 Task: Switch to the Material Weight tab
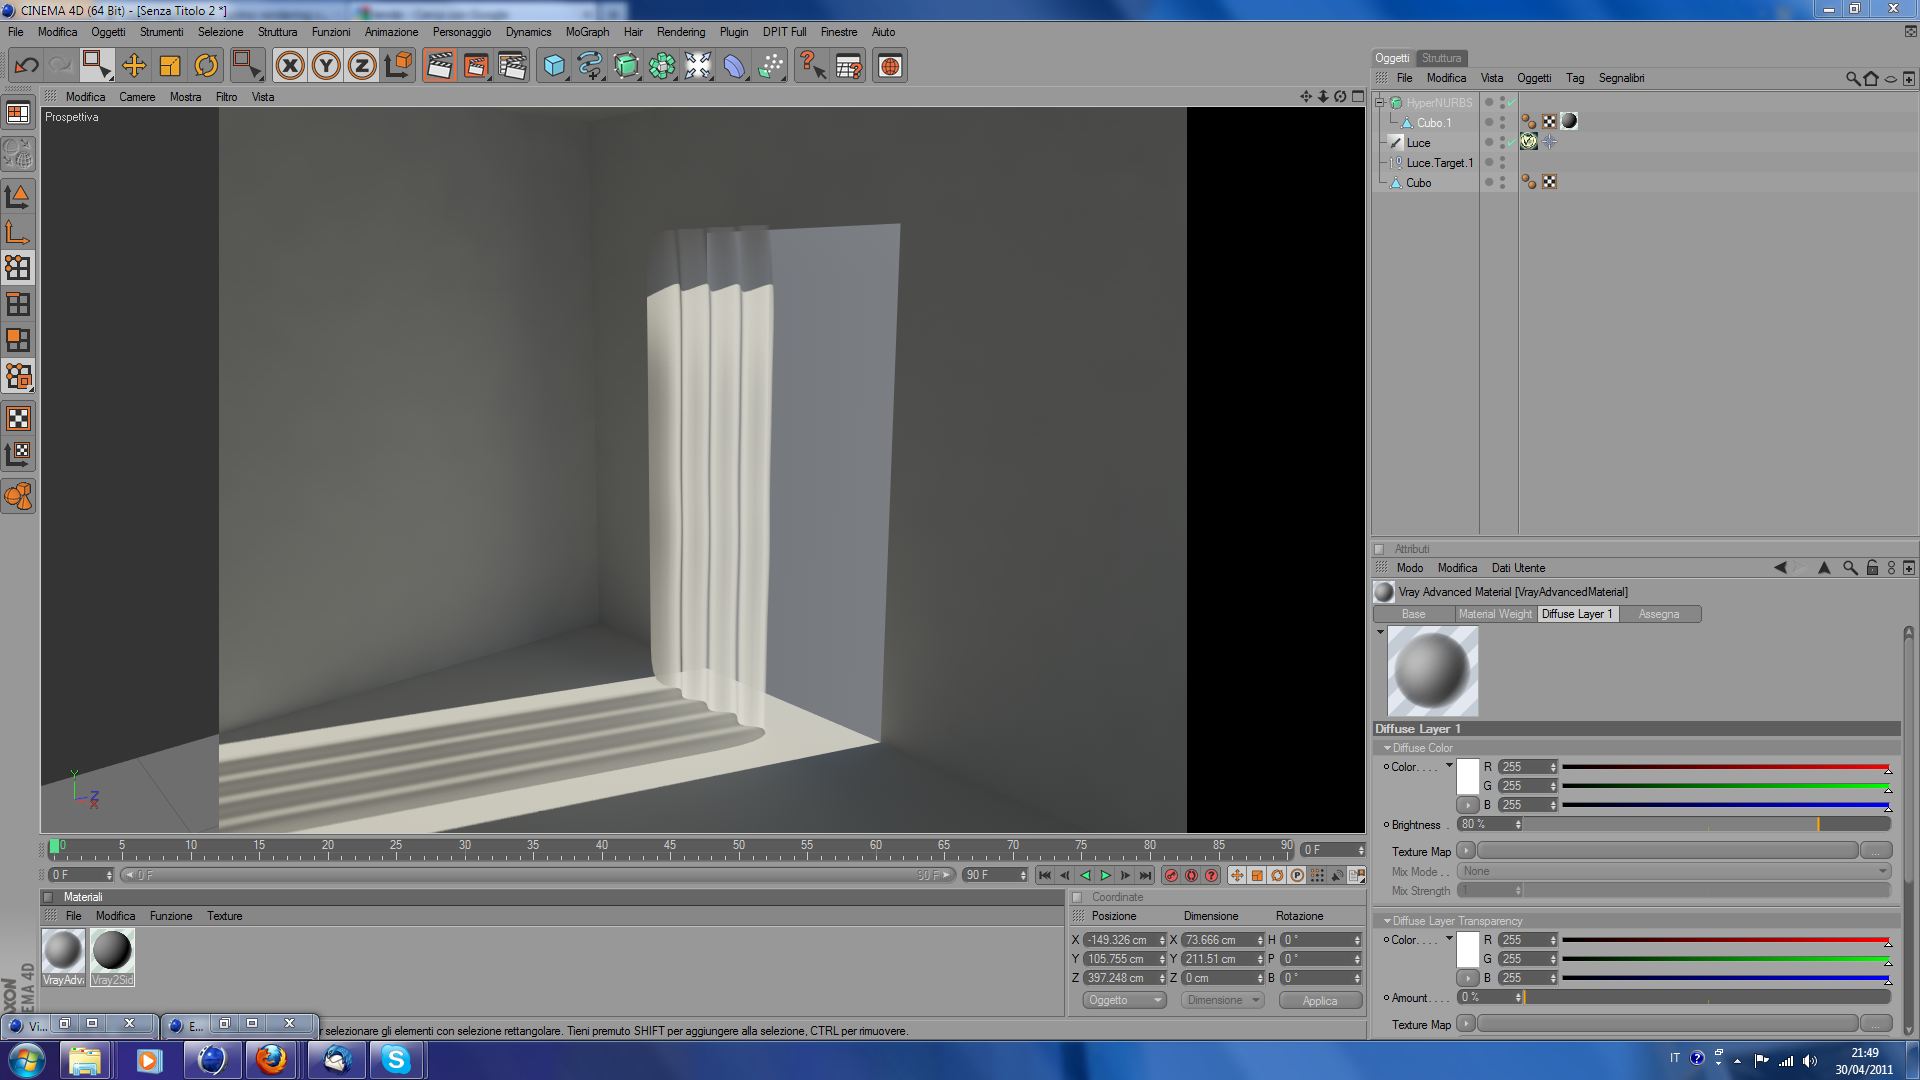1494,614
